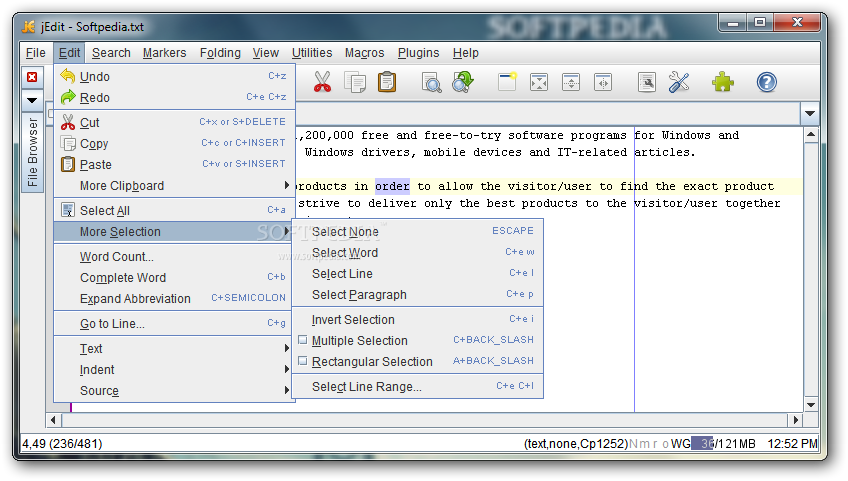Click the (text,none,Cp1252) mode status text
848x481 pixels.
click(576, 444)
